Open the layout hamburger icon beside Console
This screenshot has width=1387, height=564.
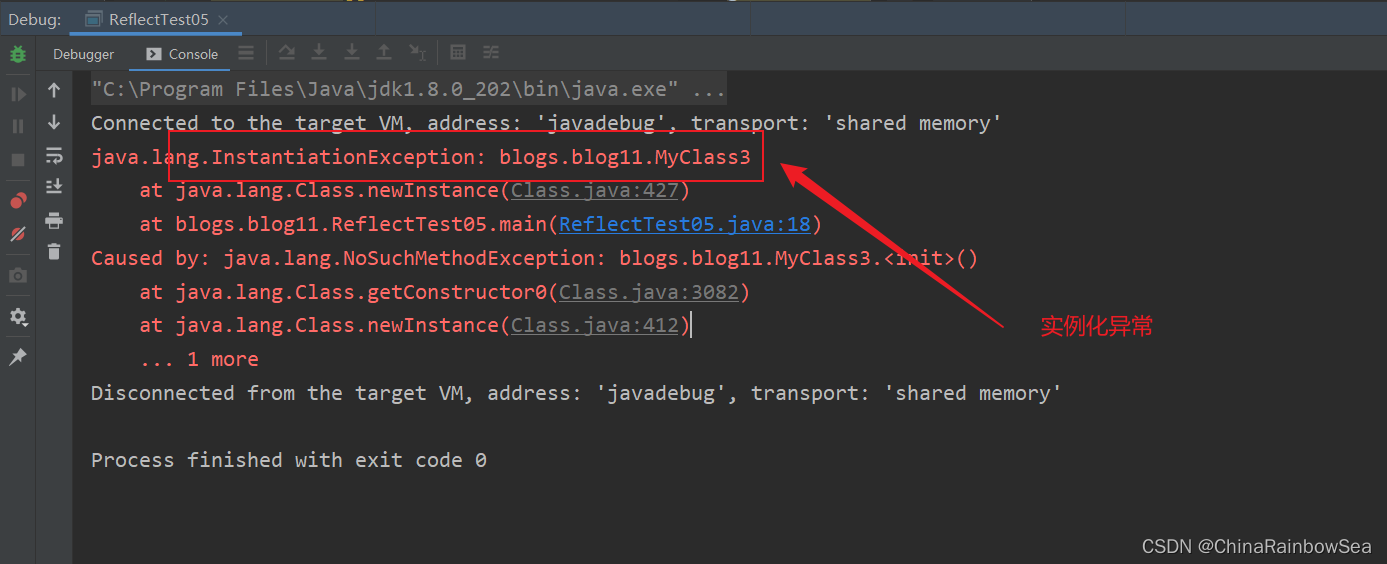(246, 53)
